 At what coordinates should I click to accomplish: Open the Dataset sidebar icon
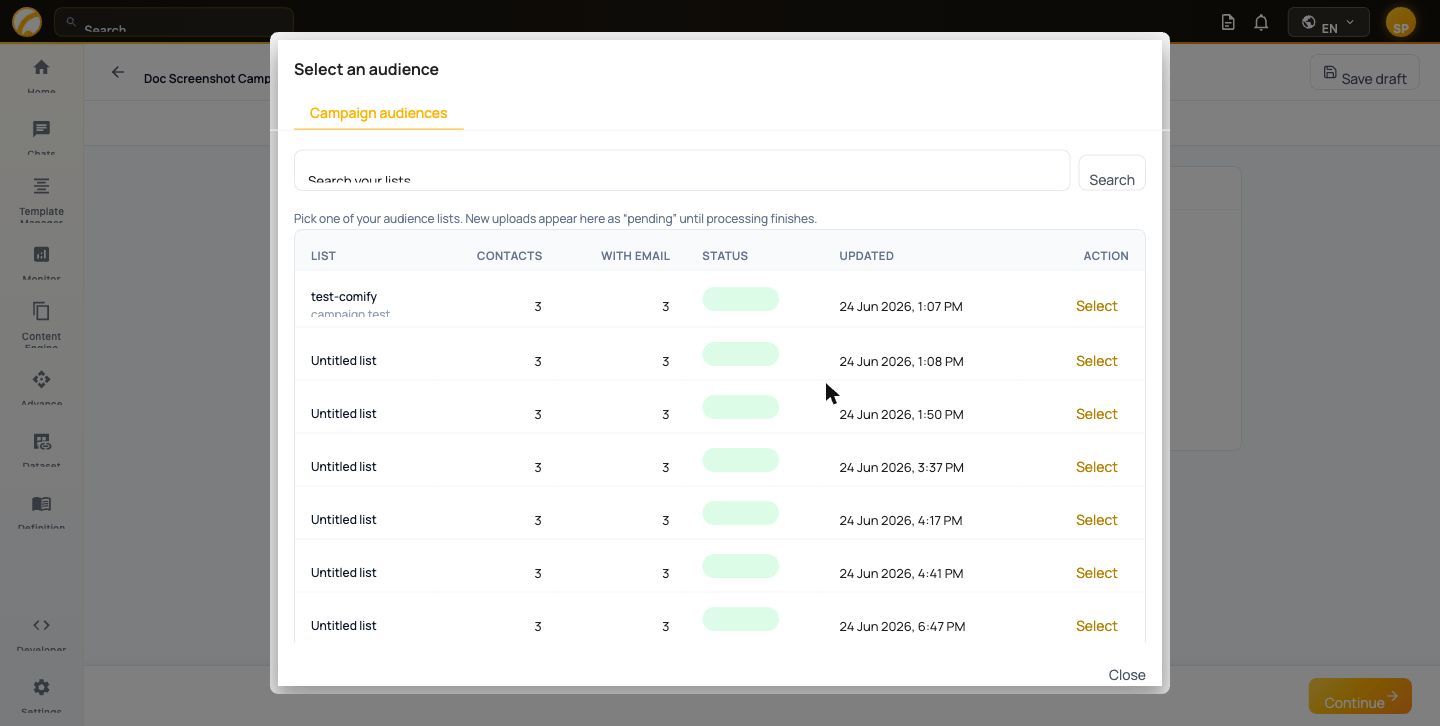pos(41,441)
